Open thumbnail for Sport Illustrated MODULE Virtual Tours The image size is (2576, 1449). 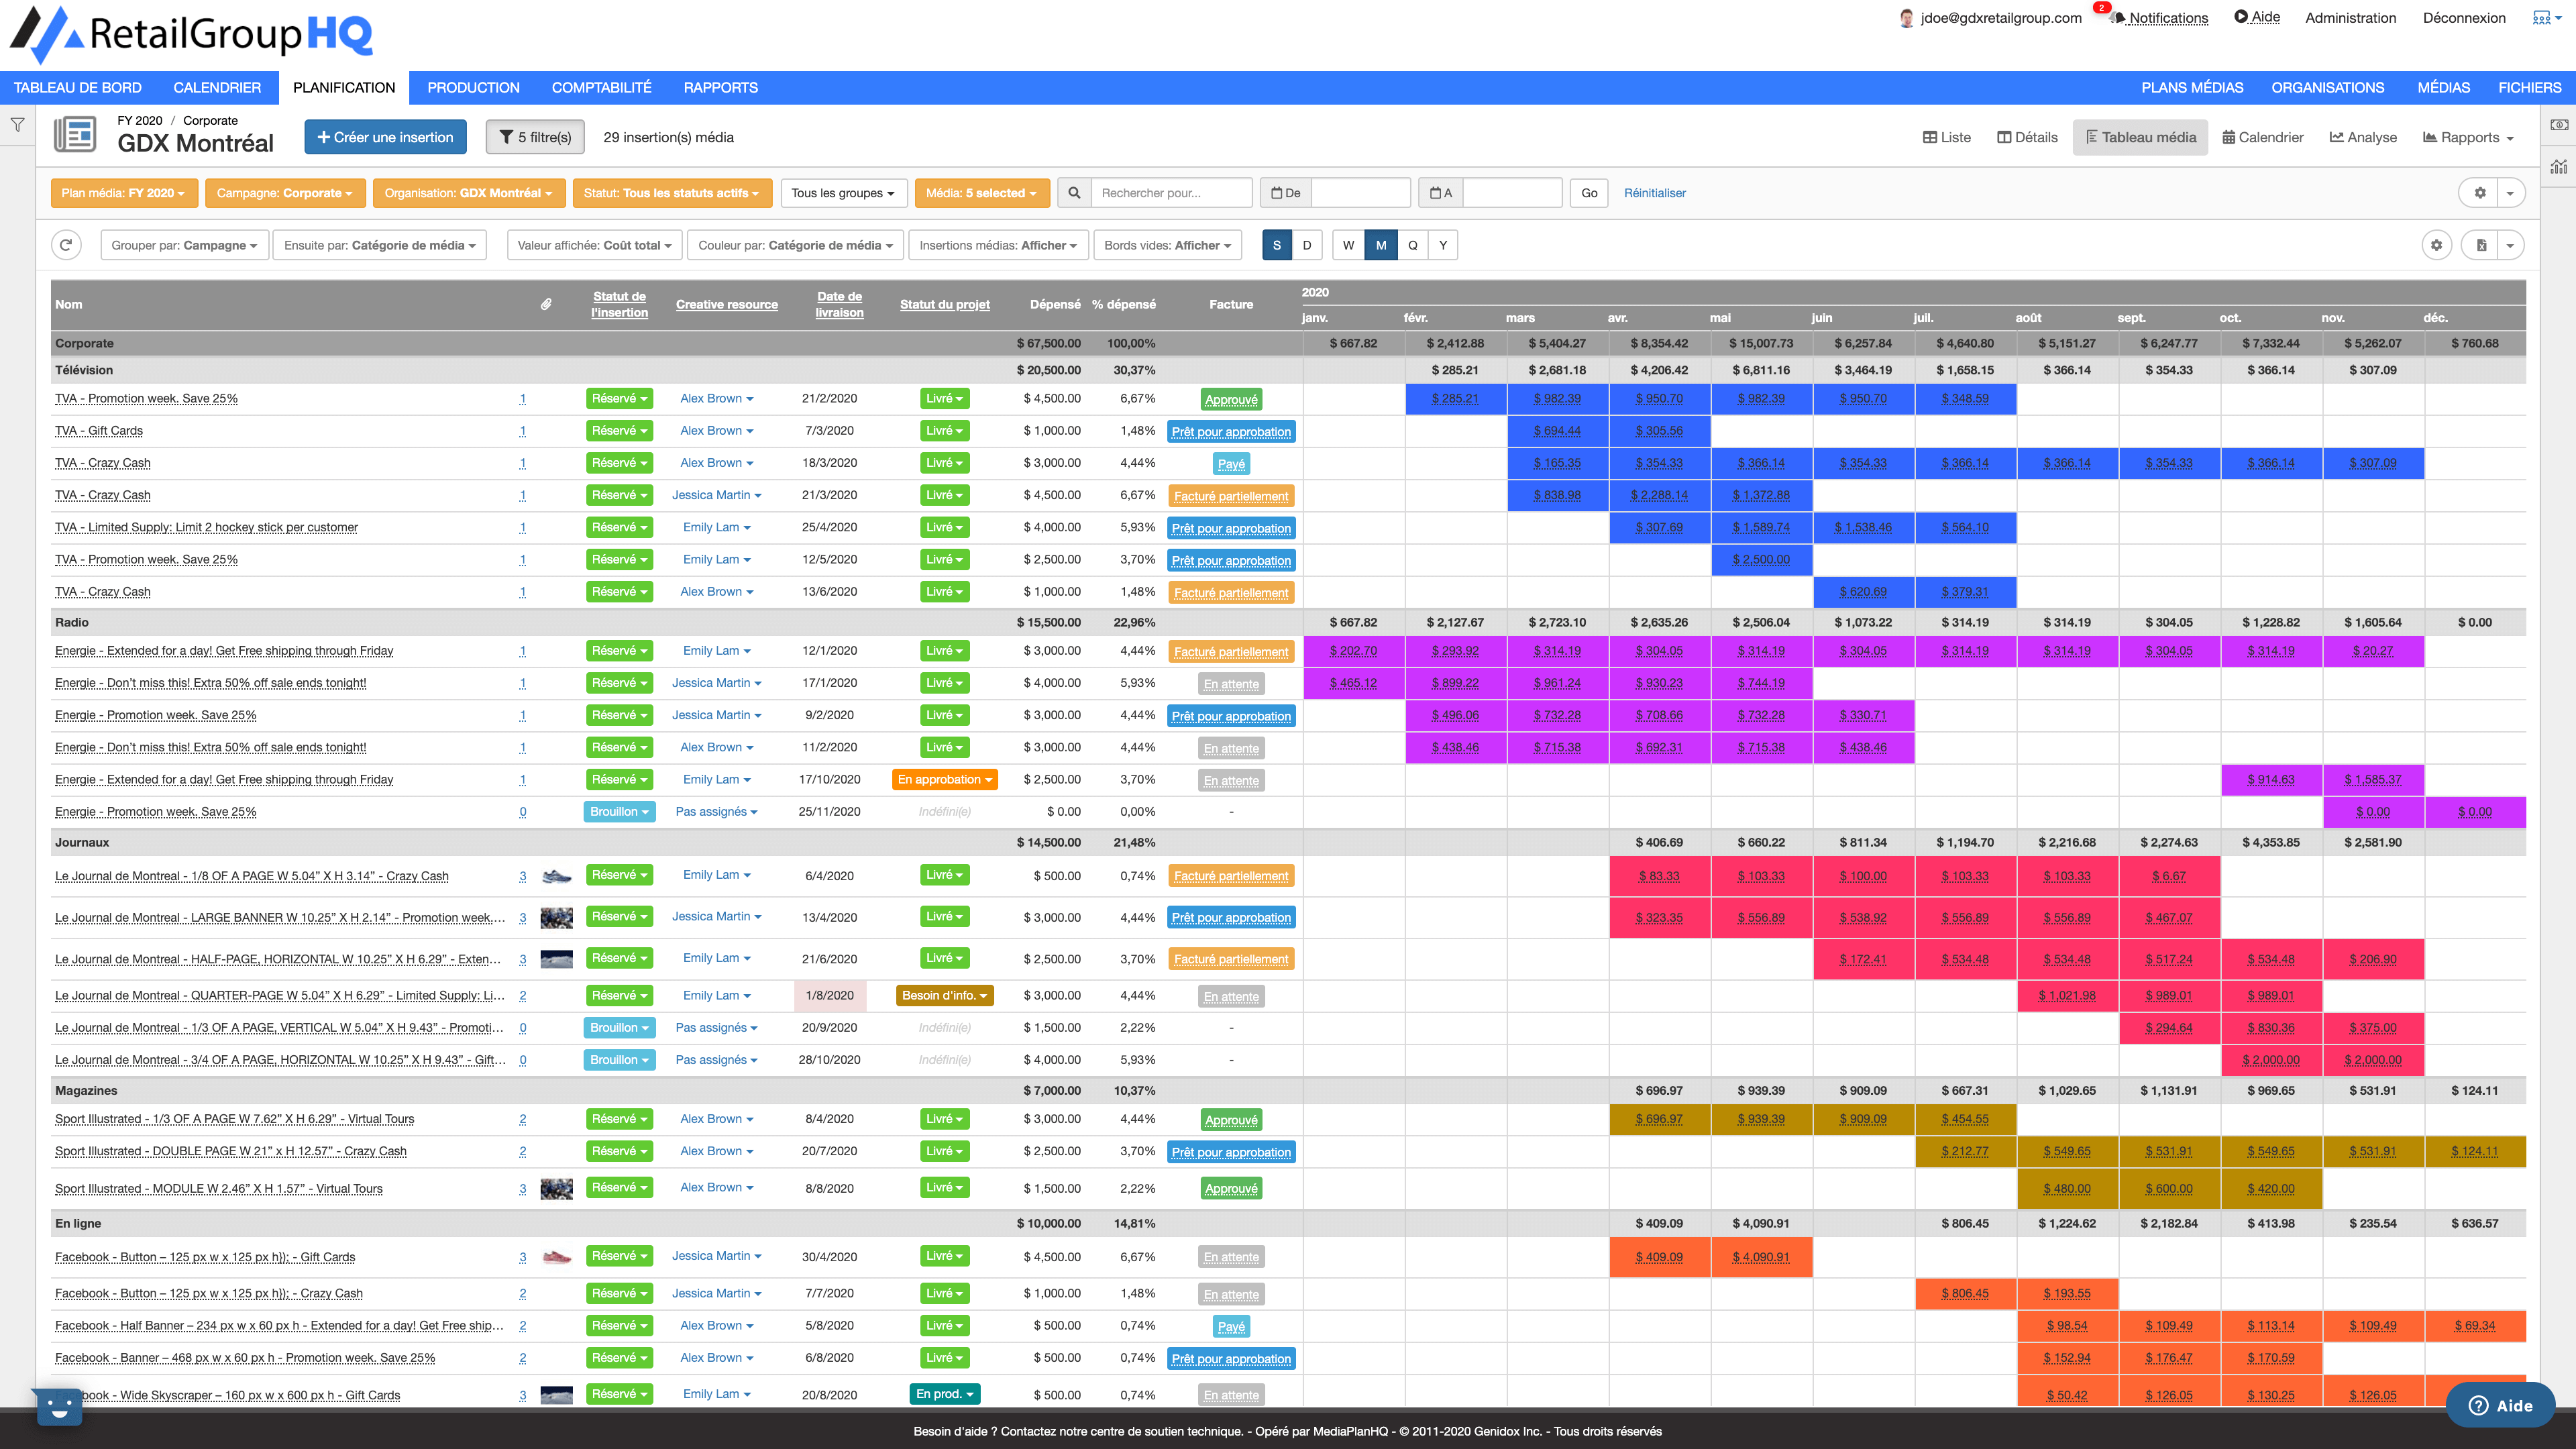click(556, 1188)
